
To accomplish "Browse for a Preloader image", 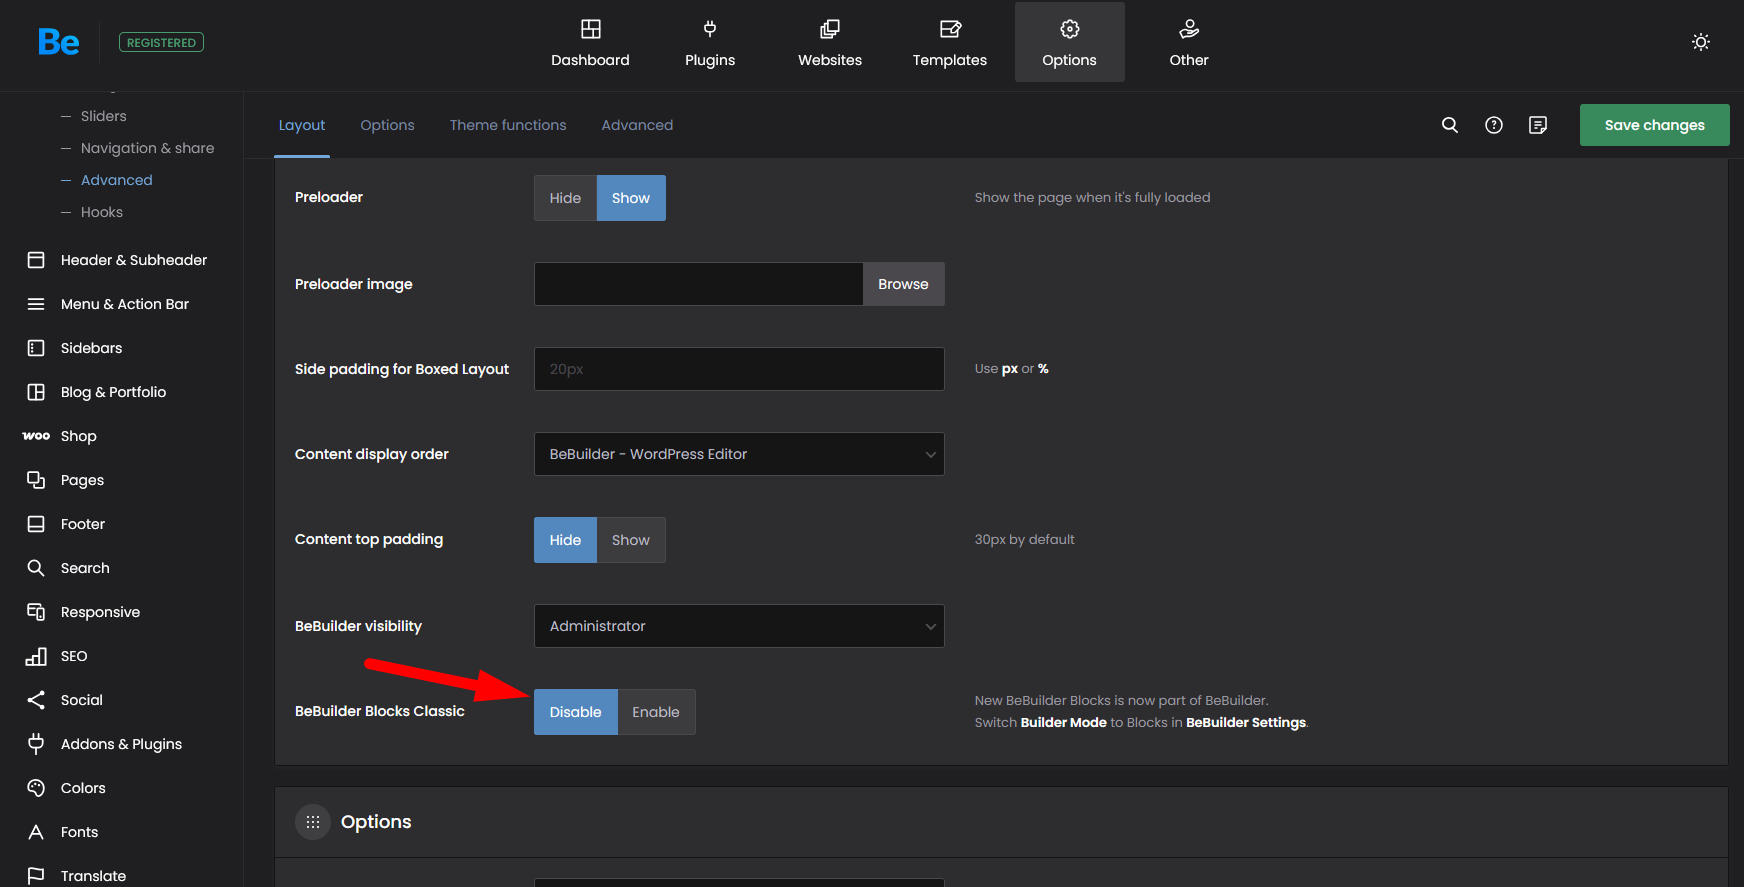I will (903, 284).
